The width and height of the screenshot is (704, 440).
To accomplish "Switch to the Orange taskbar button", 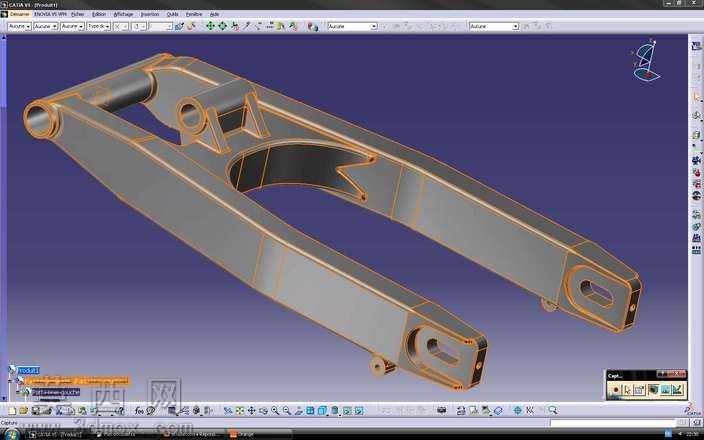I will click(x=258, y=435).
